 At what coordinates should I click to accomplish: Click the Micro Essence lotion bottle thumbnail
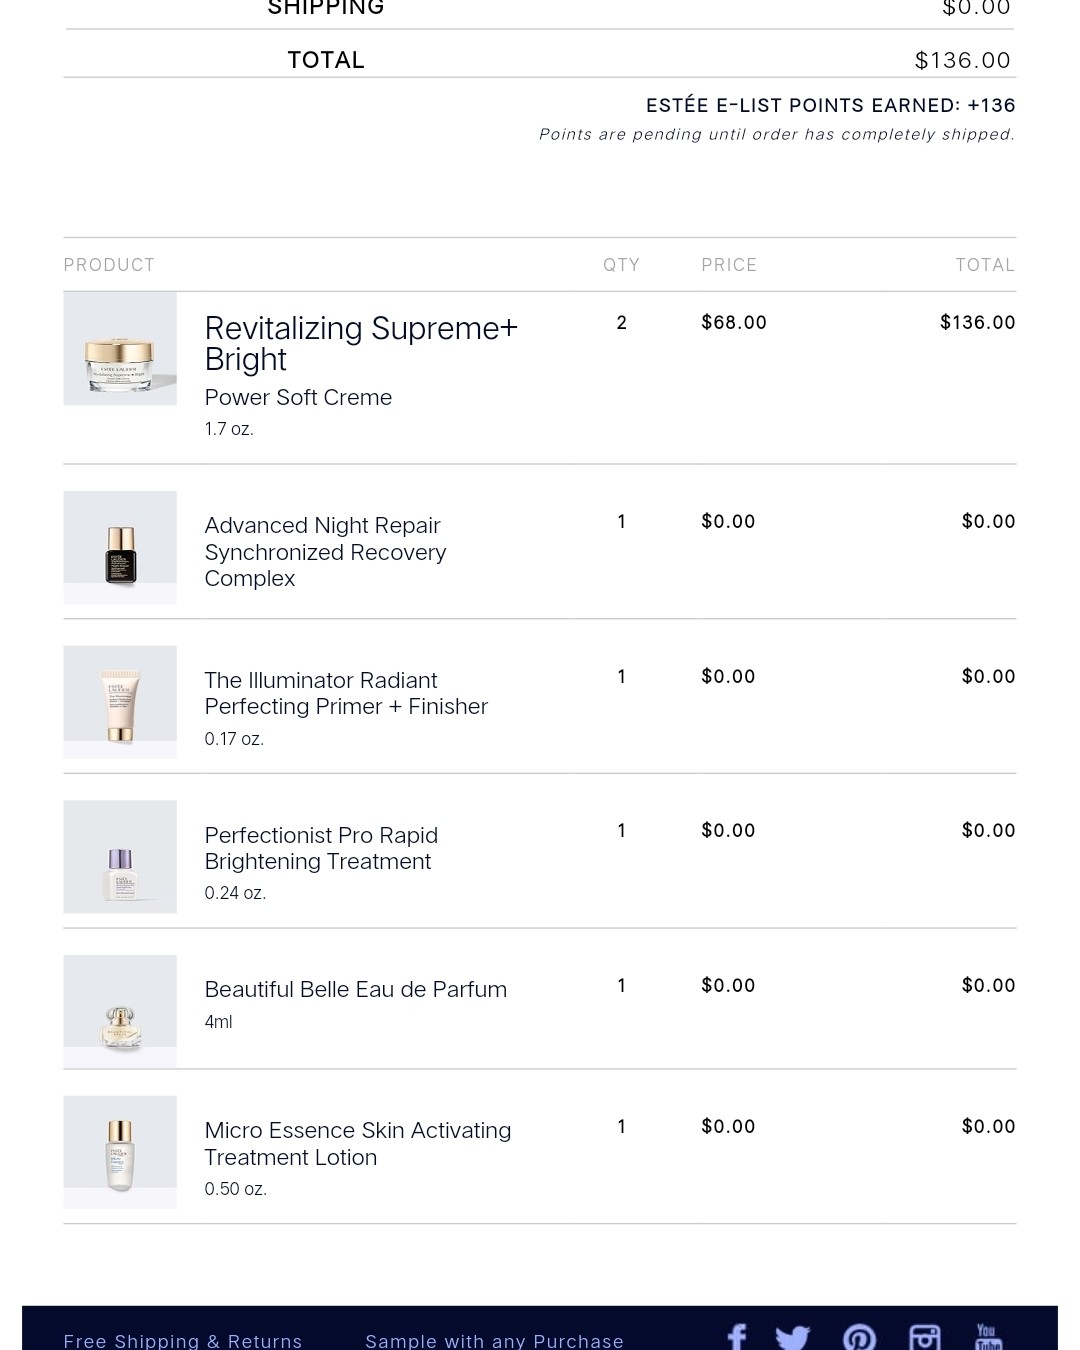[120, 1152]
